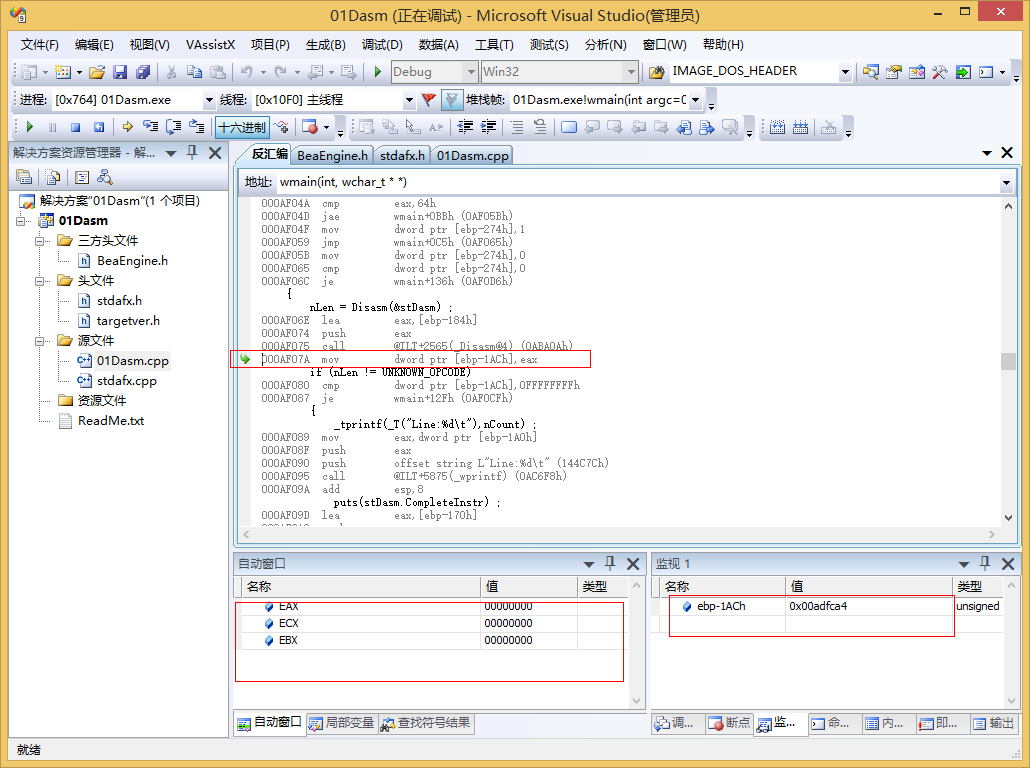This screenshot has width=1030, height=768.
Task: Toggle auto-hide pin of 自动窗口 panel
Action: pos(610,563)
